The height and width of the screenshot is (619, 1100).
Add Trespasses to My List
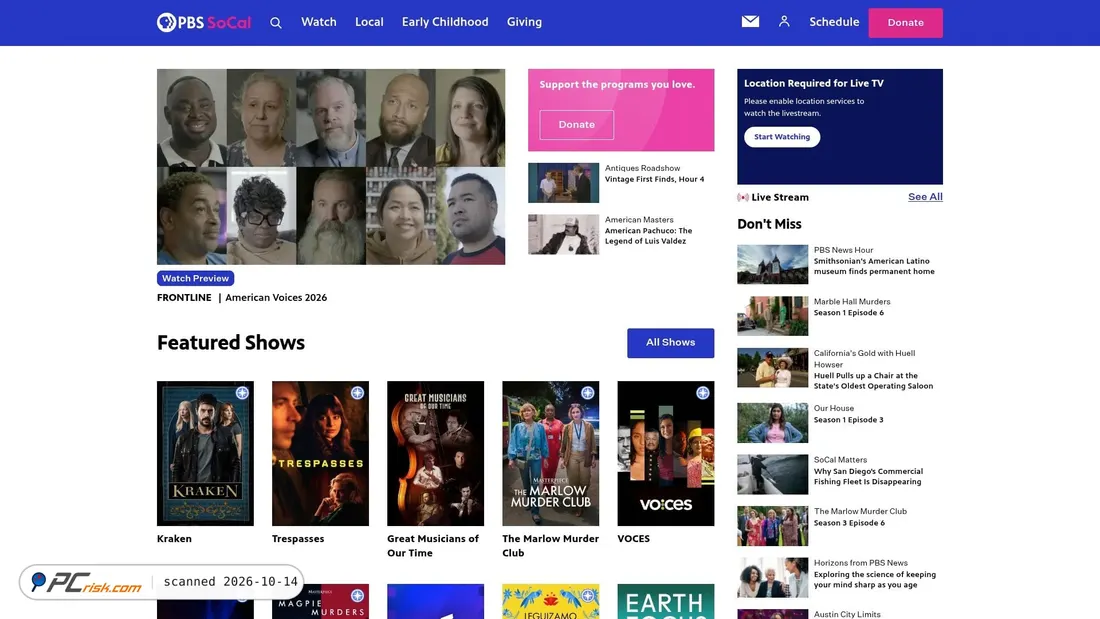(357, 393)
